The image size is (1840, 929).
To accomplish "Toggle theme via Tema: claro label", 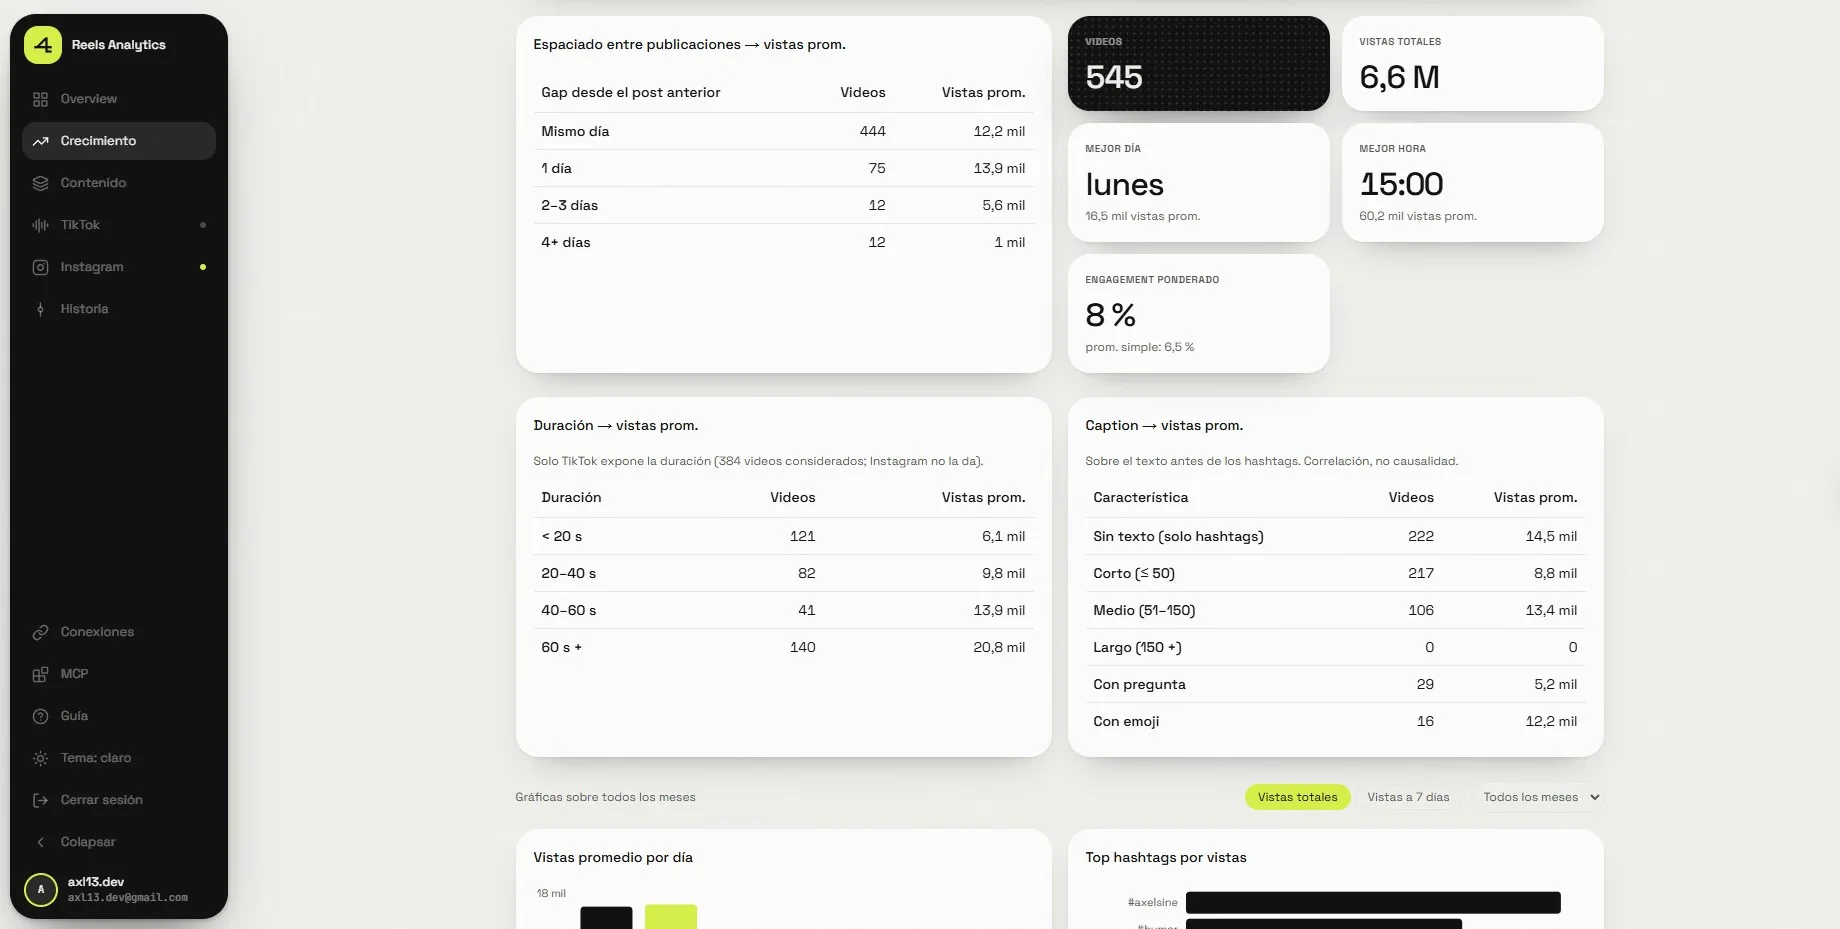I will pyautogui.click(x=96, y=758).
